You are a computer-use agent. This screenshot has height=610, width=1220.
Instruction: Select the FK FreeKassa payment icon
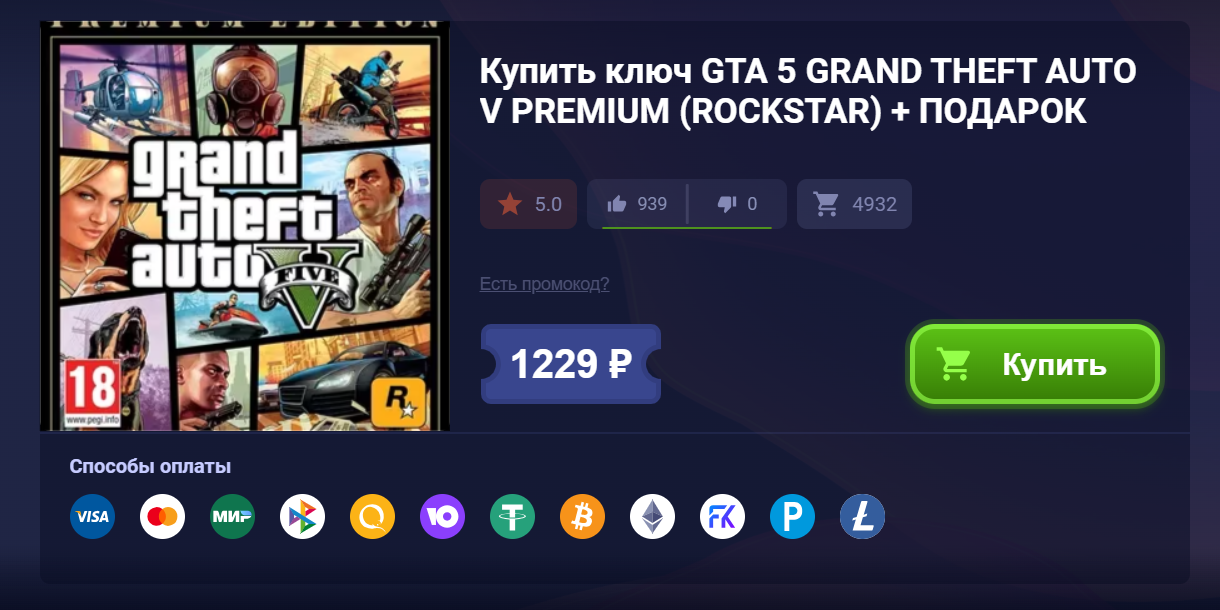coord(722,517)
